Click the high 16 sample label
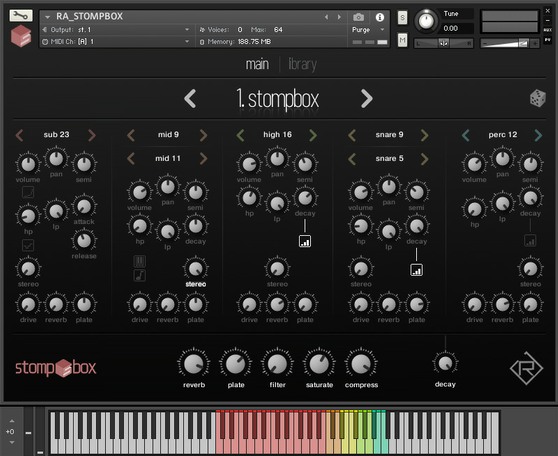Image resolution: width=558 pixels, height=456 pixels. click(x=277, y=135)
